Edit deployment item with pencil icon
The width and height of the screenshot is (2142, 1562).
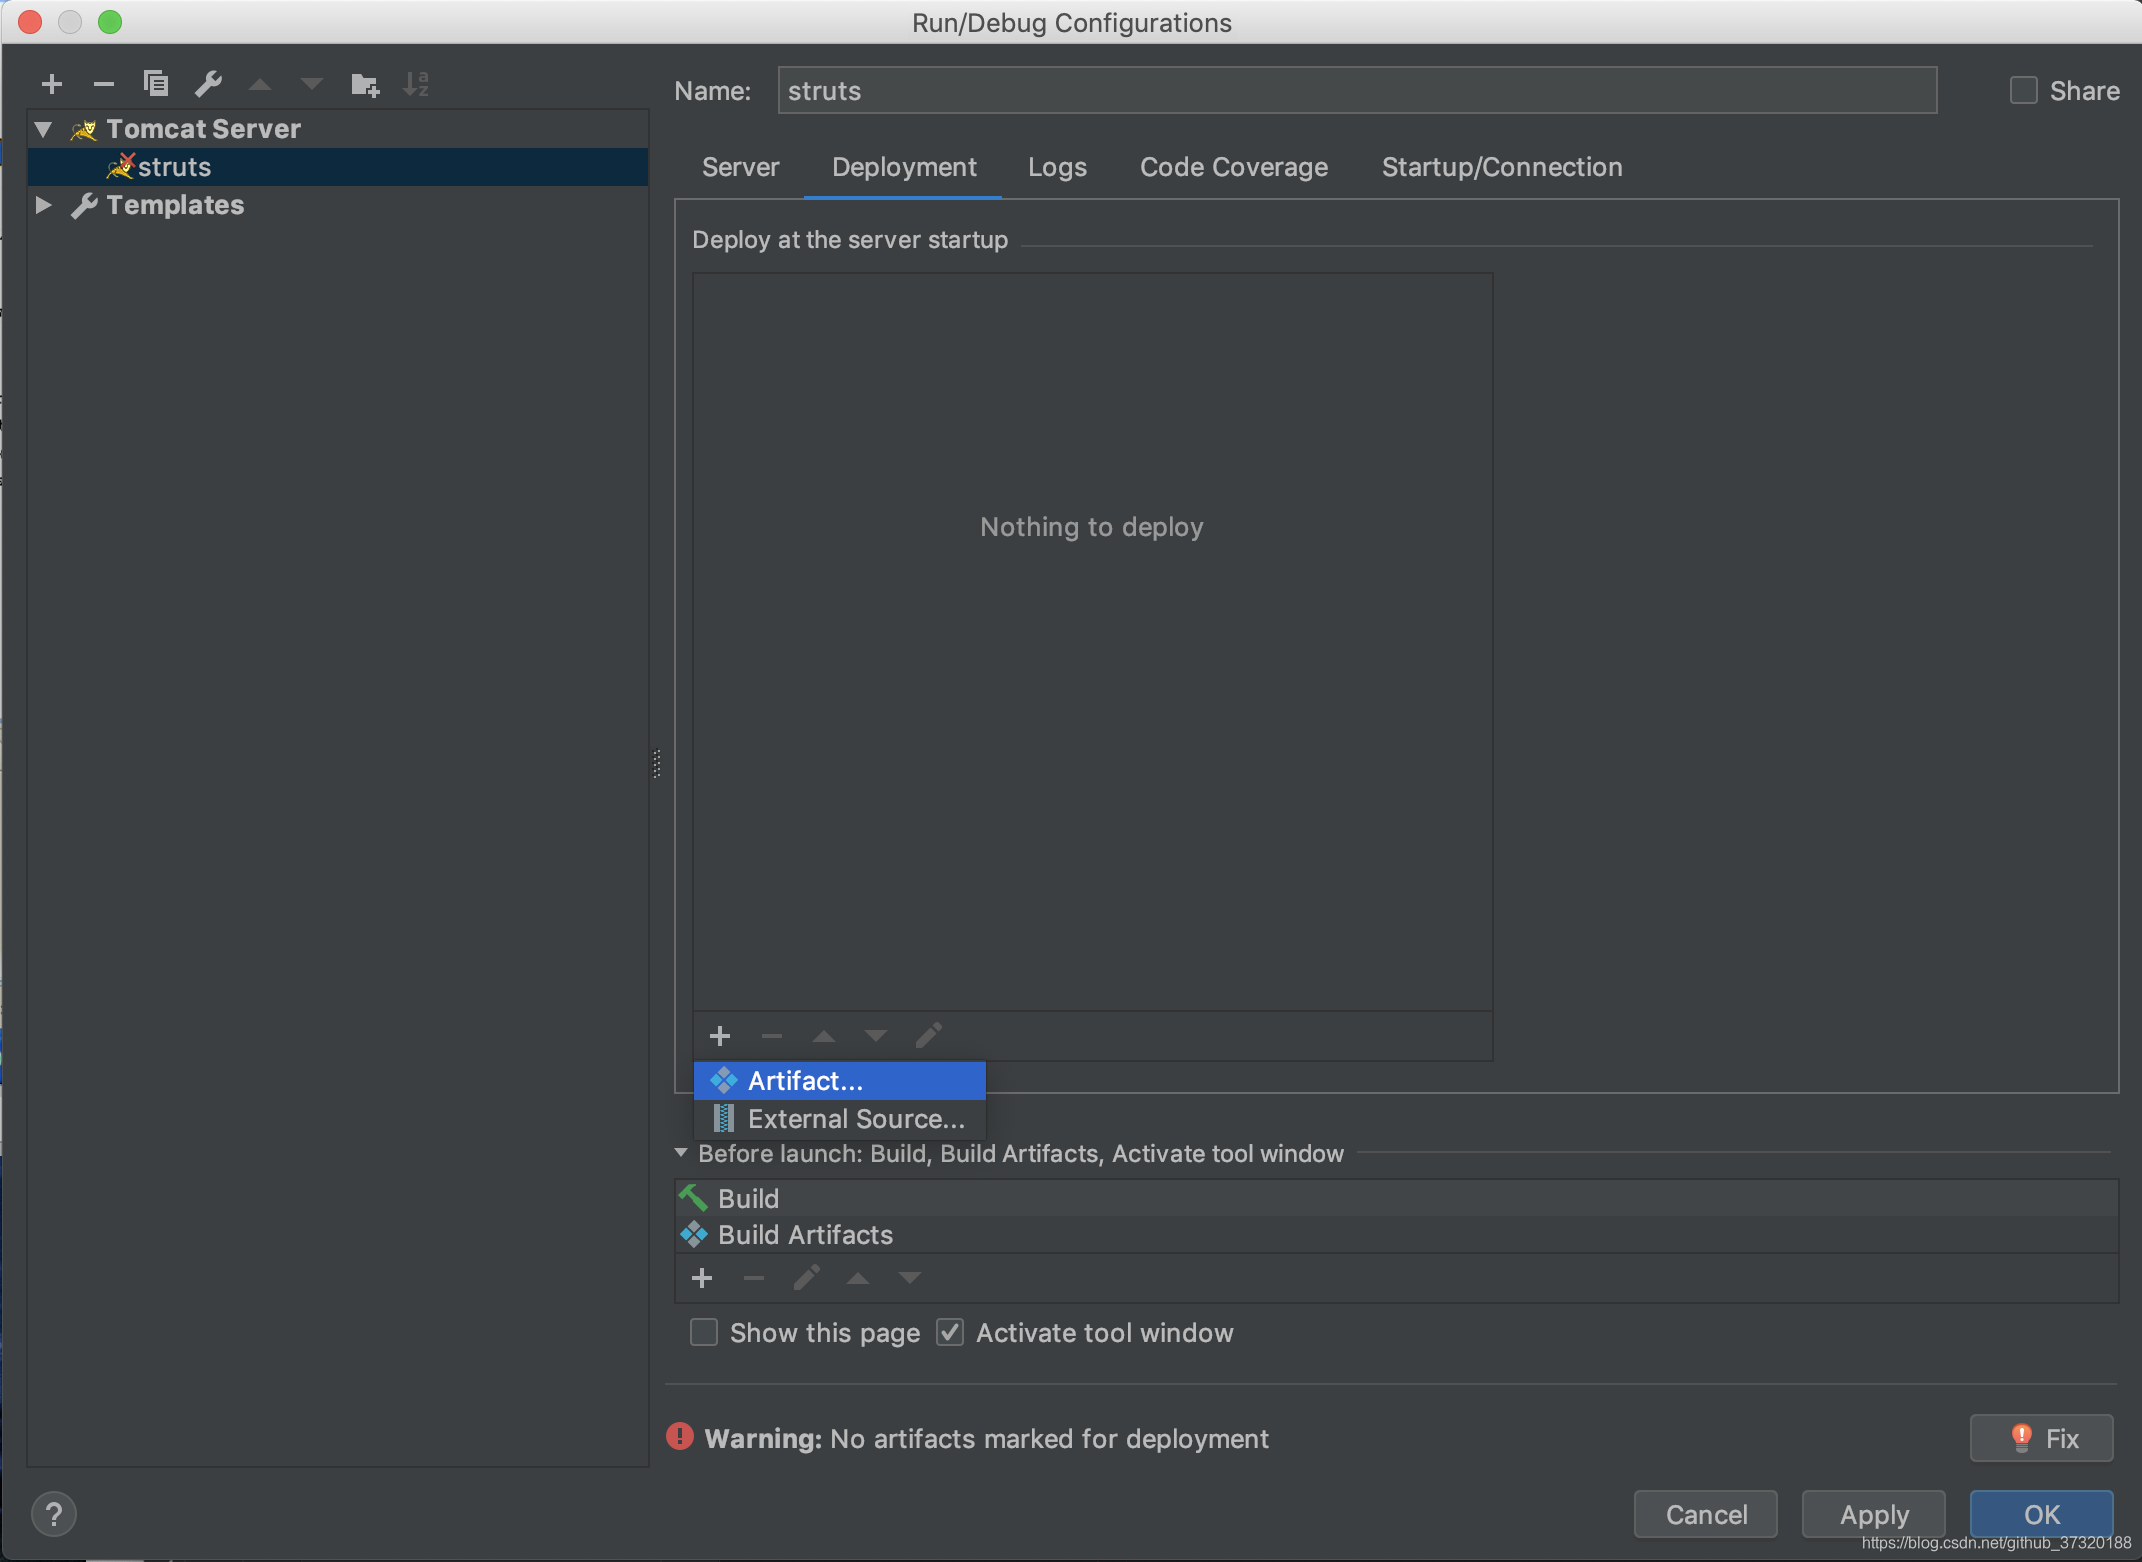point(928,1036)
